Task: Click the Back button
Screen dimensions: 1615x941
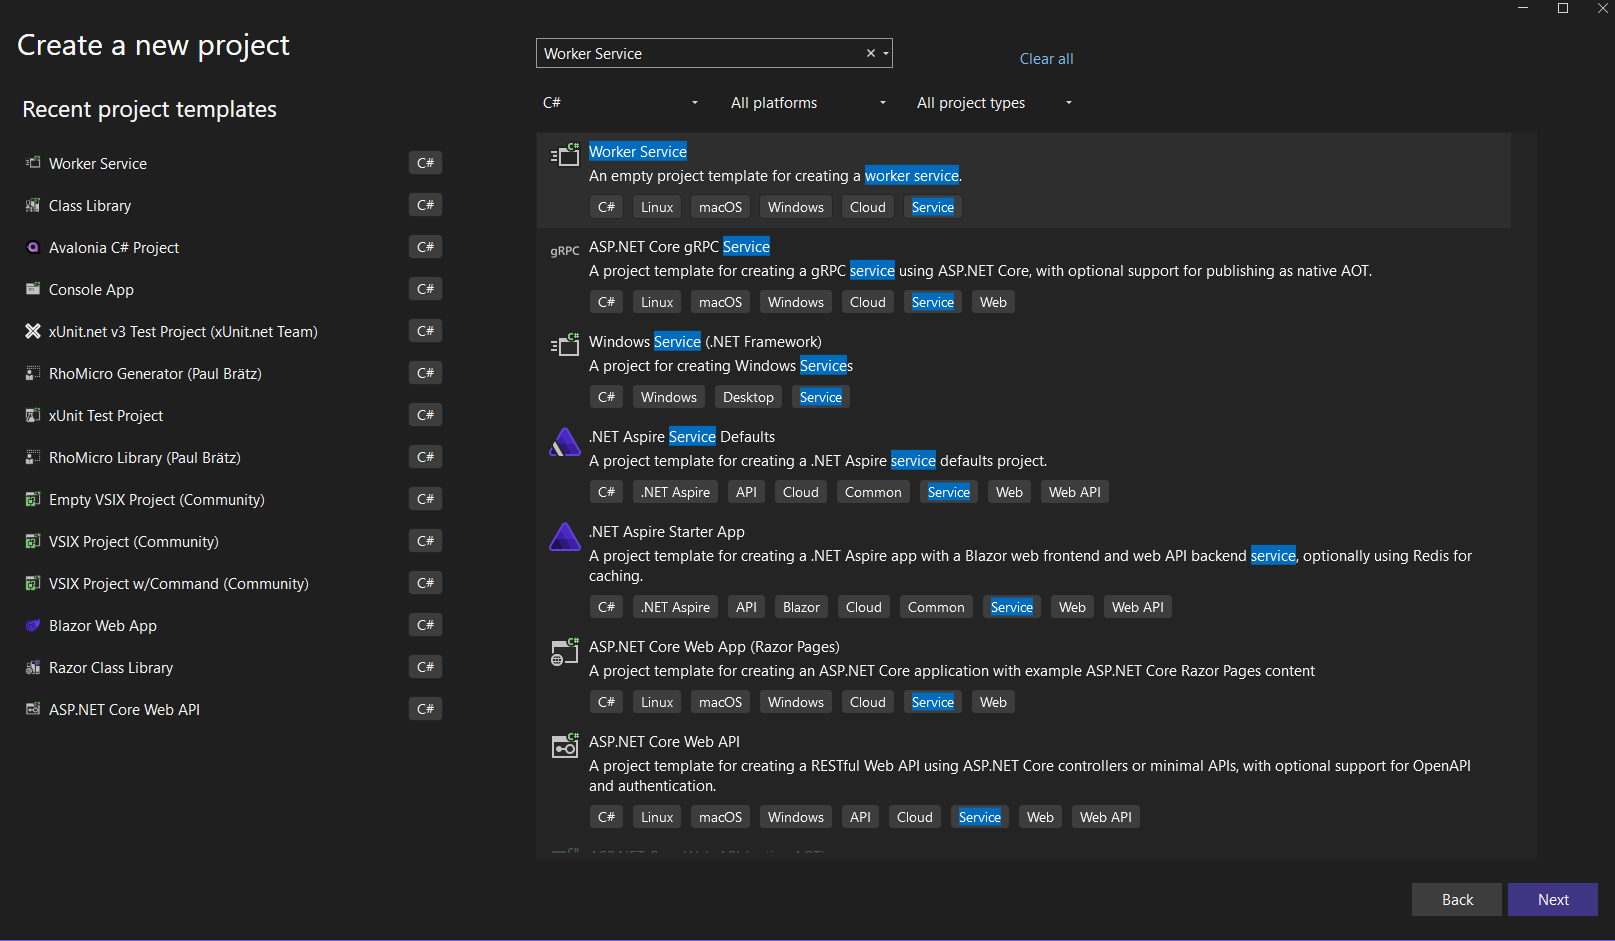Action: 1457,899
